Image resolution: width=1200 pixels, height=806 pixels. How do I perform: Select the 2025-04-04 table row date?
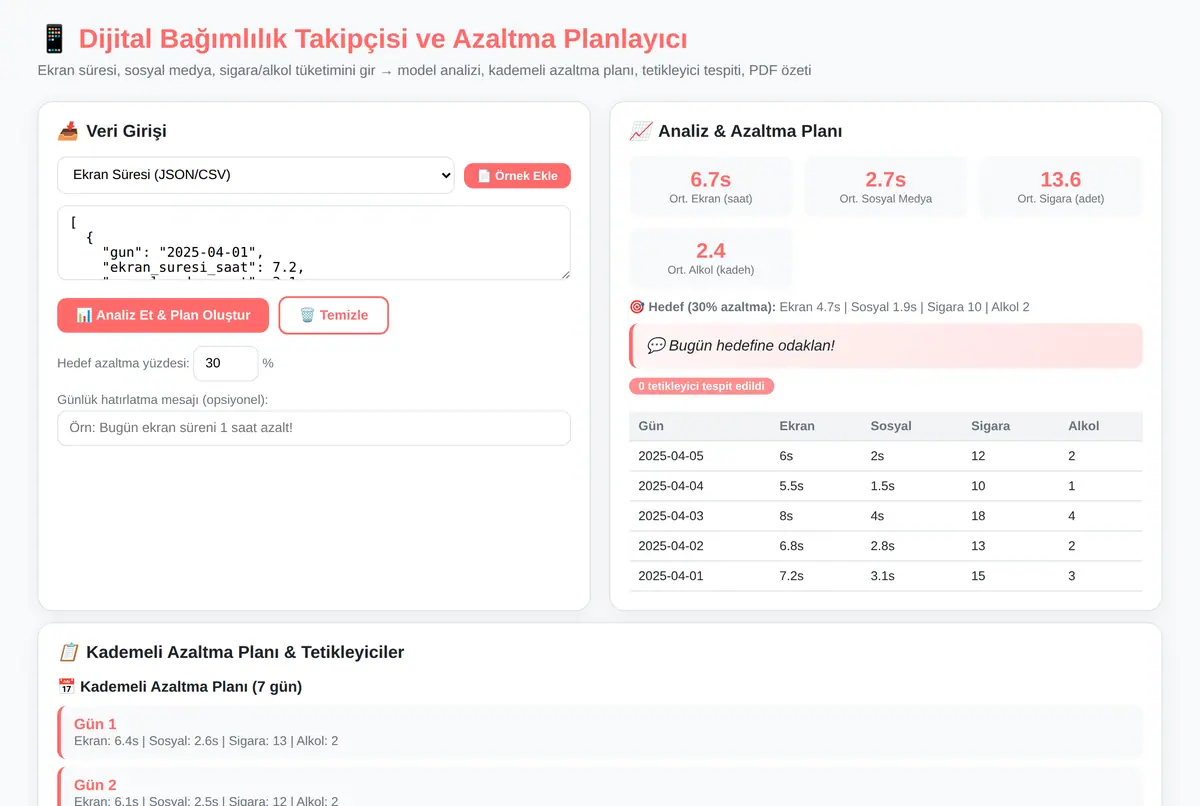pyautogui.click(x=671, y=486)
